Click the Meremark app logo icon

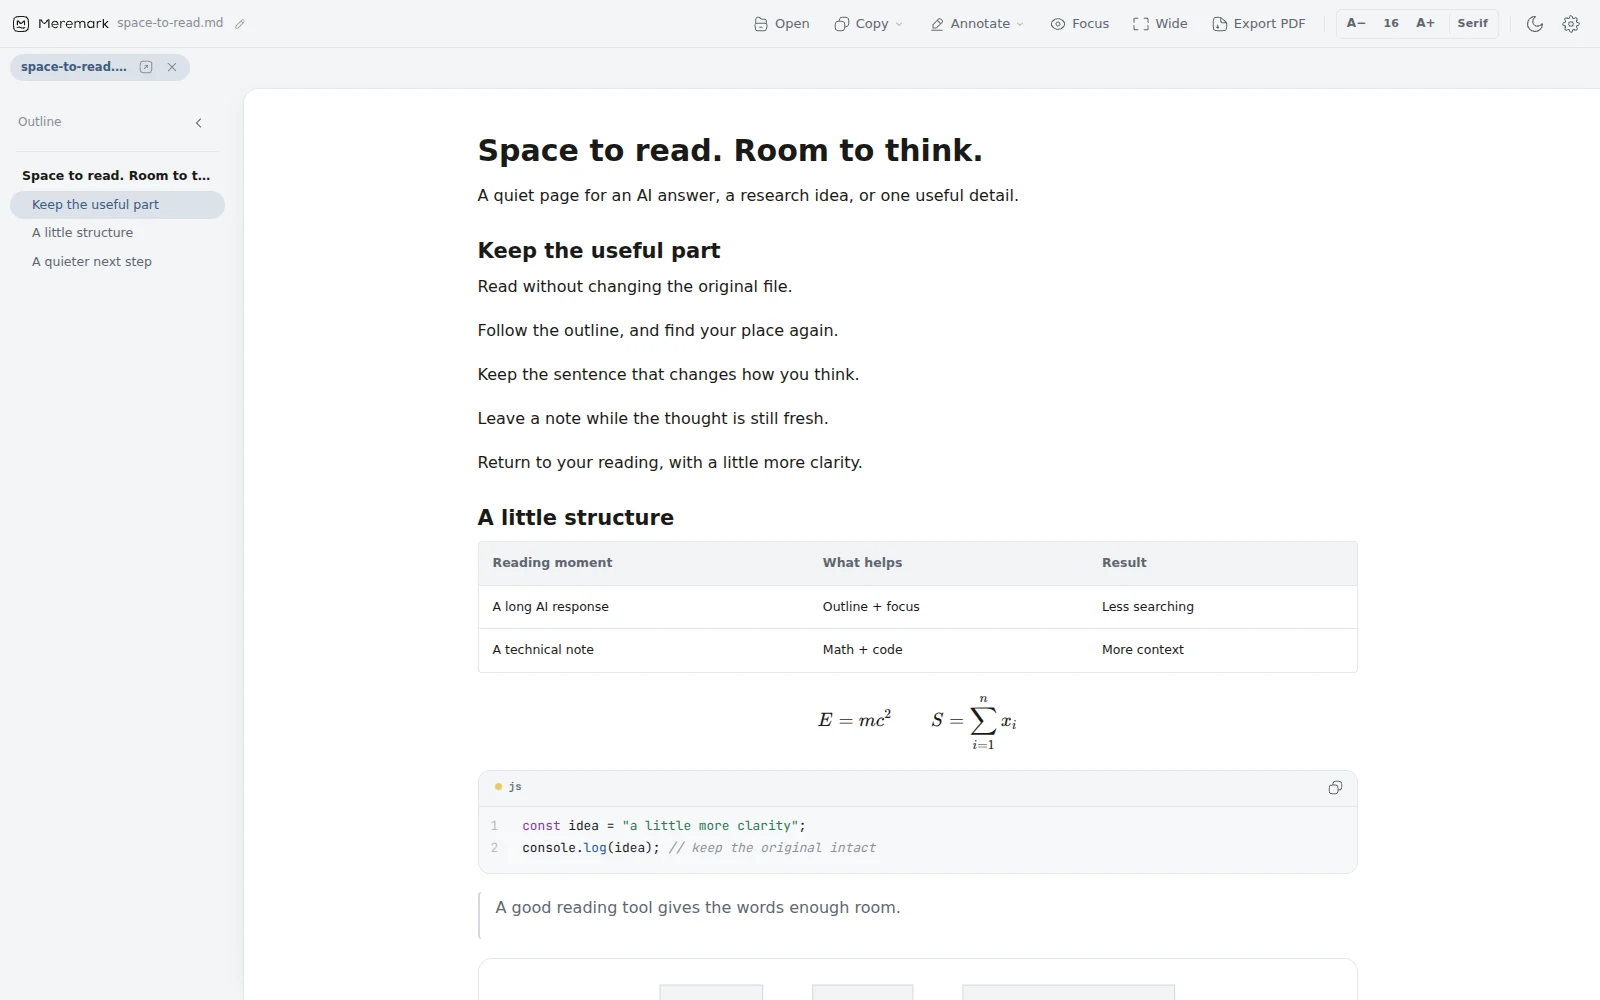pyautogui.click(x=20, y=24)
